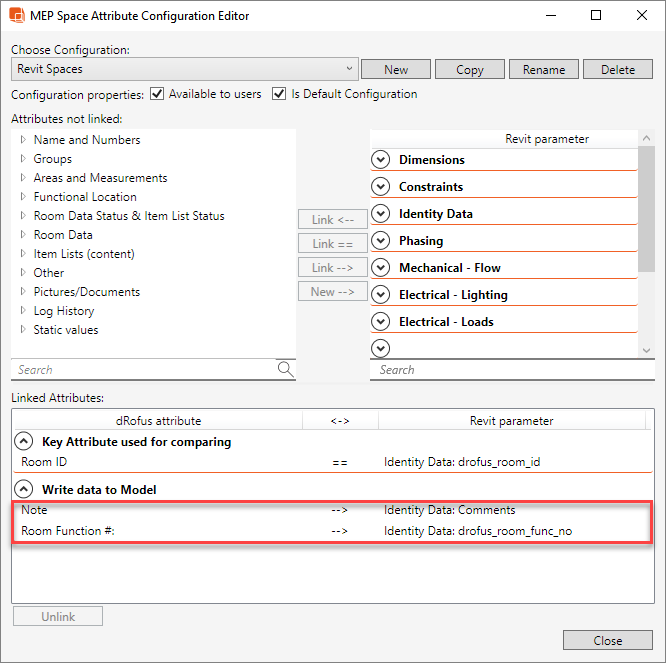
Task: Expand the Name and Numbers tree node
Action: click(23, 140)
